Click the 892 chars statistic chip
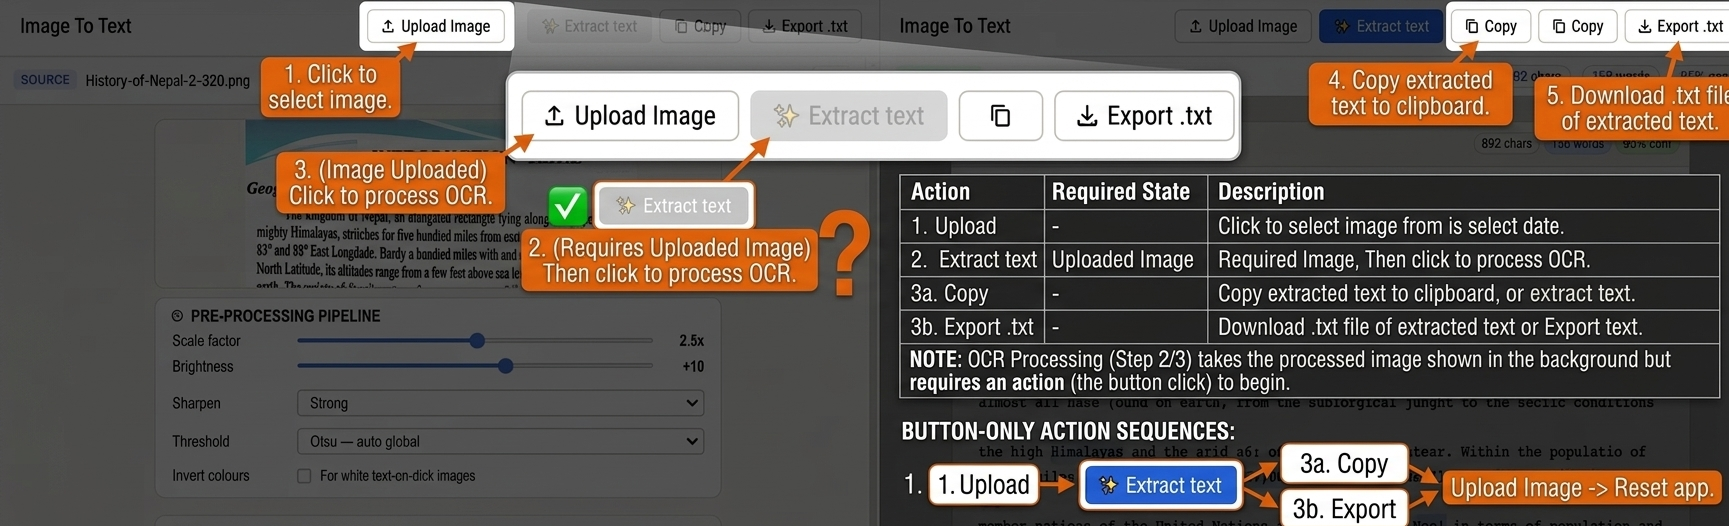Image resolution: width=1729 pixels, height=526 pixels. click(1506, 144)
